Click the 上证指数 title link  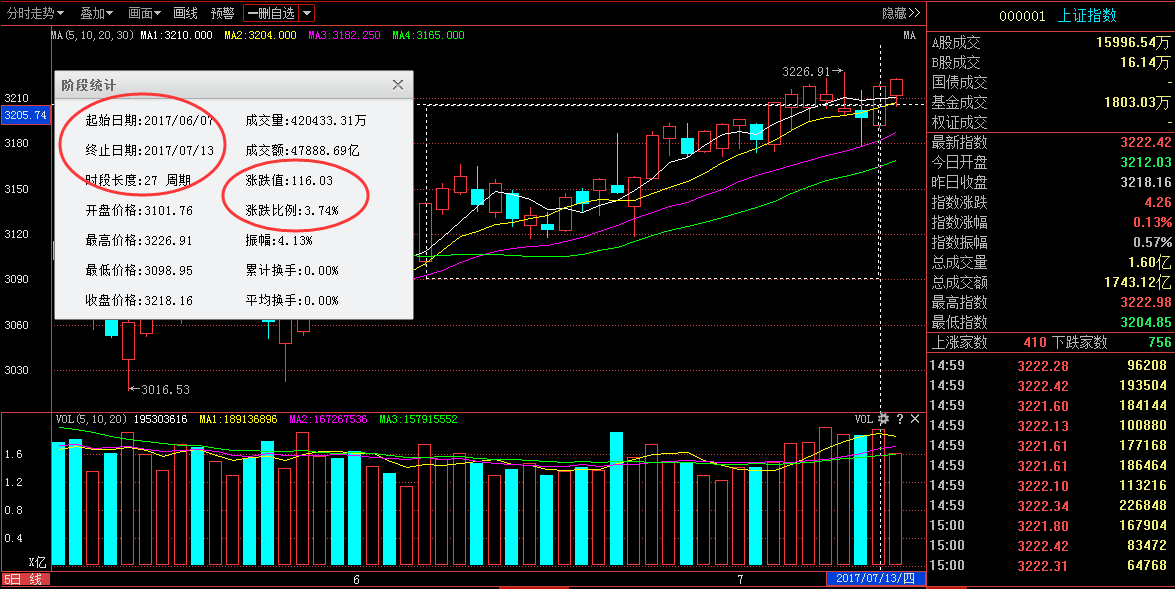[x=1087, y=15]
